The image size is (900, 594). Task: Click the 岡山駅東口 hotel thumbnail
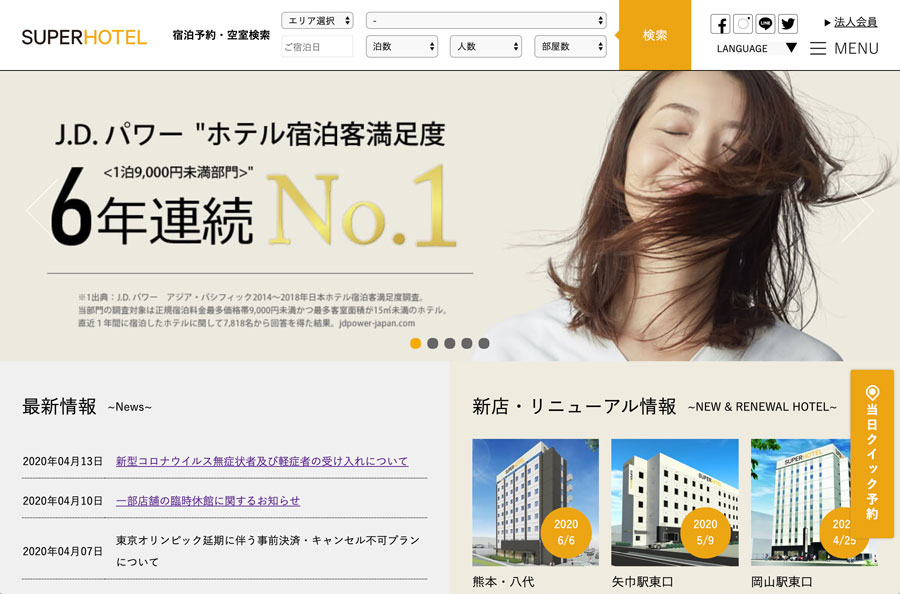click(814, 502)
